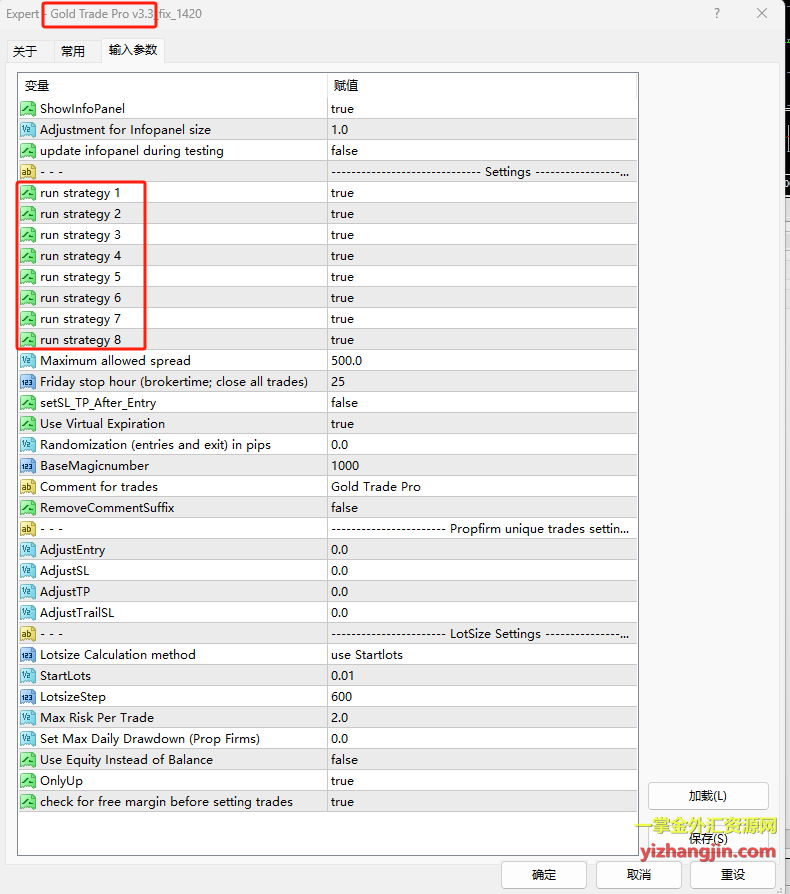Click the 确定 button
Viewport: 790px width, 894px height.
[x=544, y=875]
